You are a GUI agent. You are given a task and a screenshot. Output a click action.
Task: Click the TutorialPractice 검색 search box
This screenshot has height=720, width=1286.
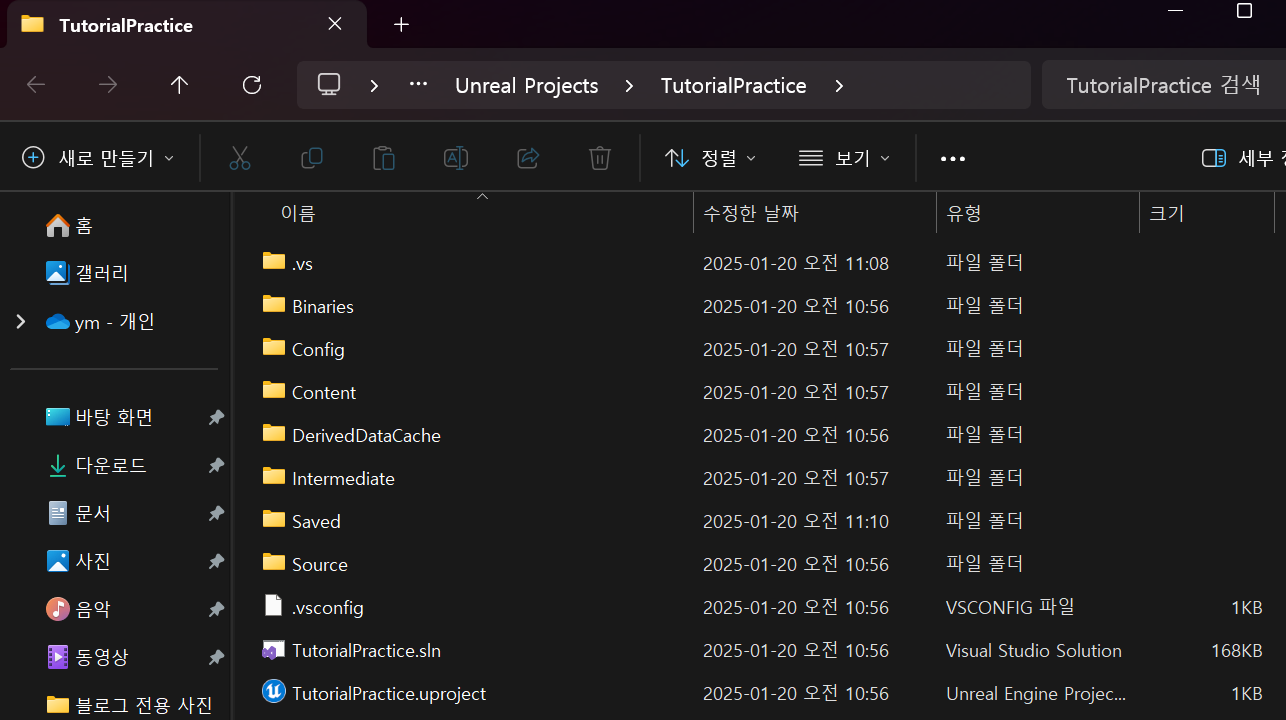(1164, 85)
